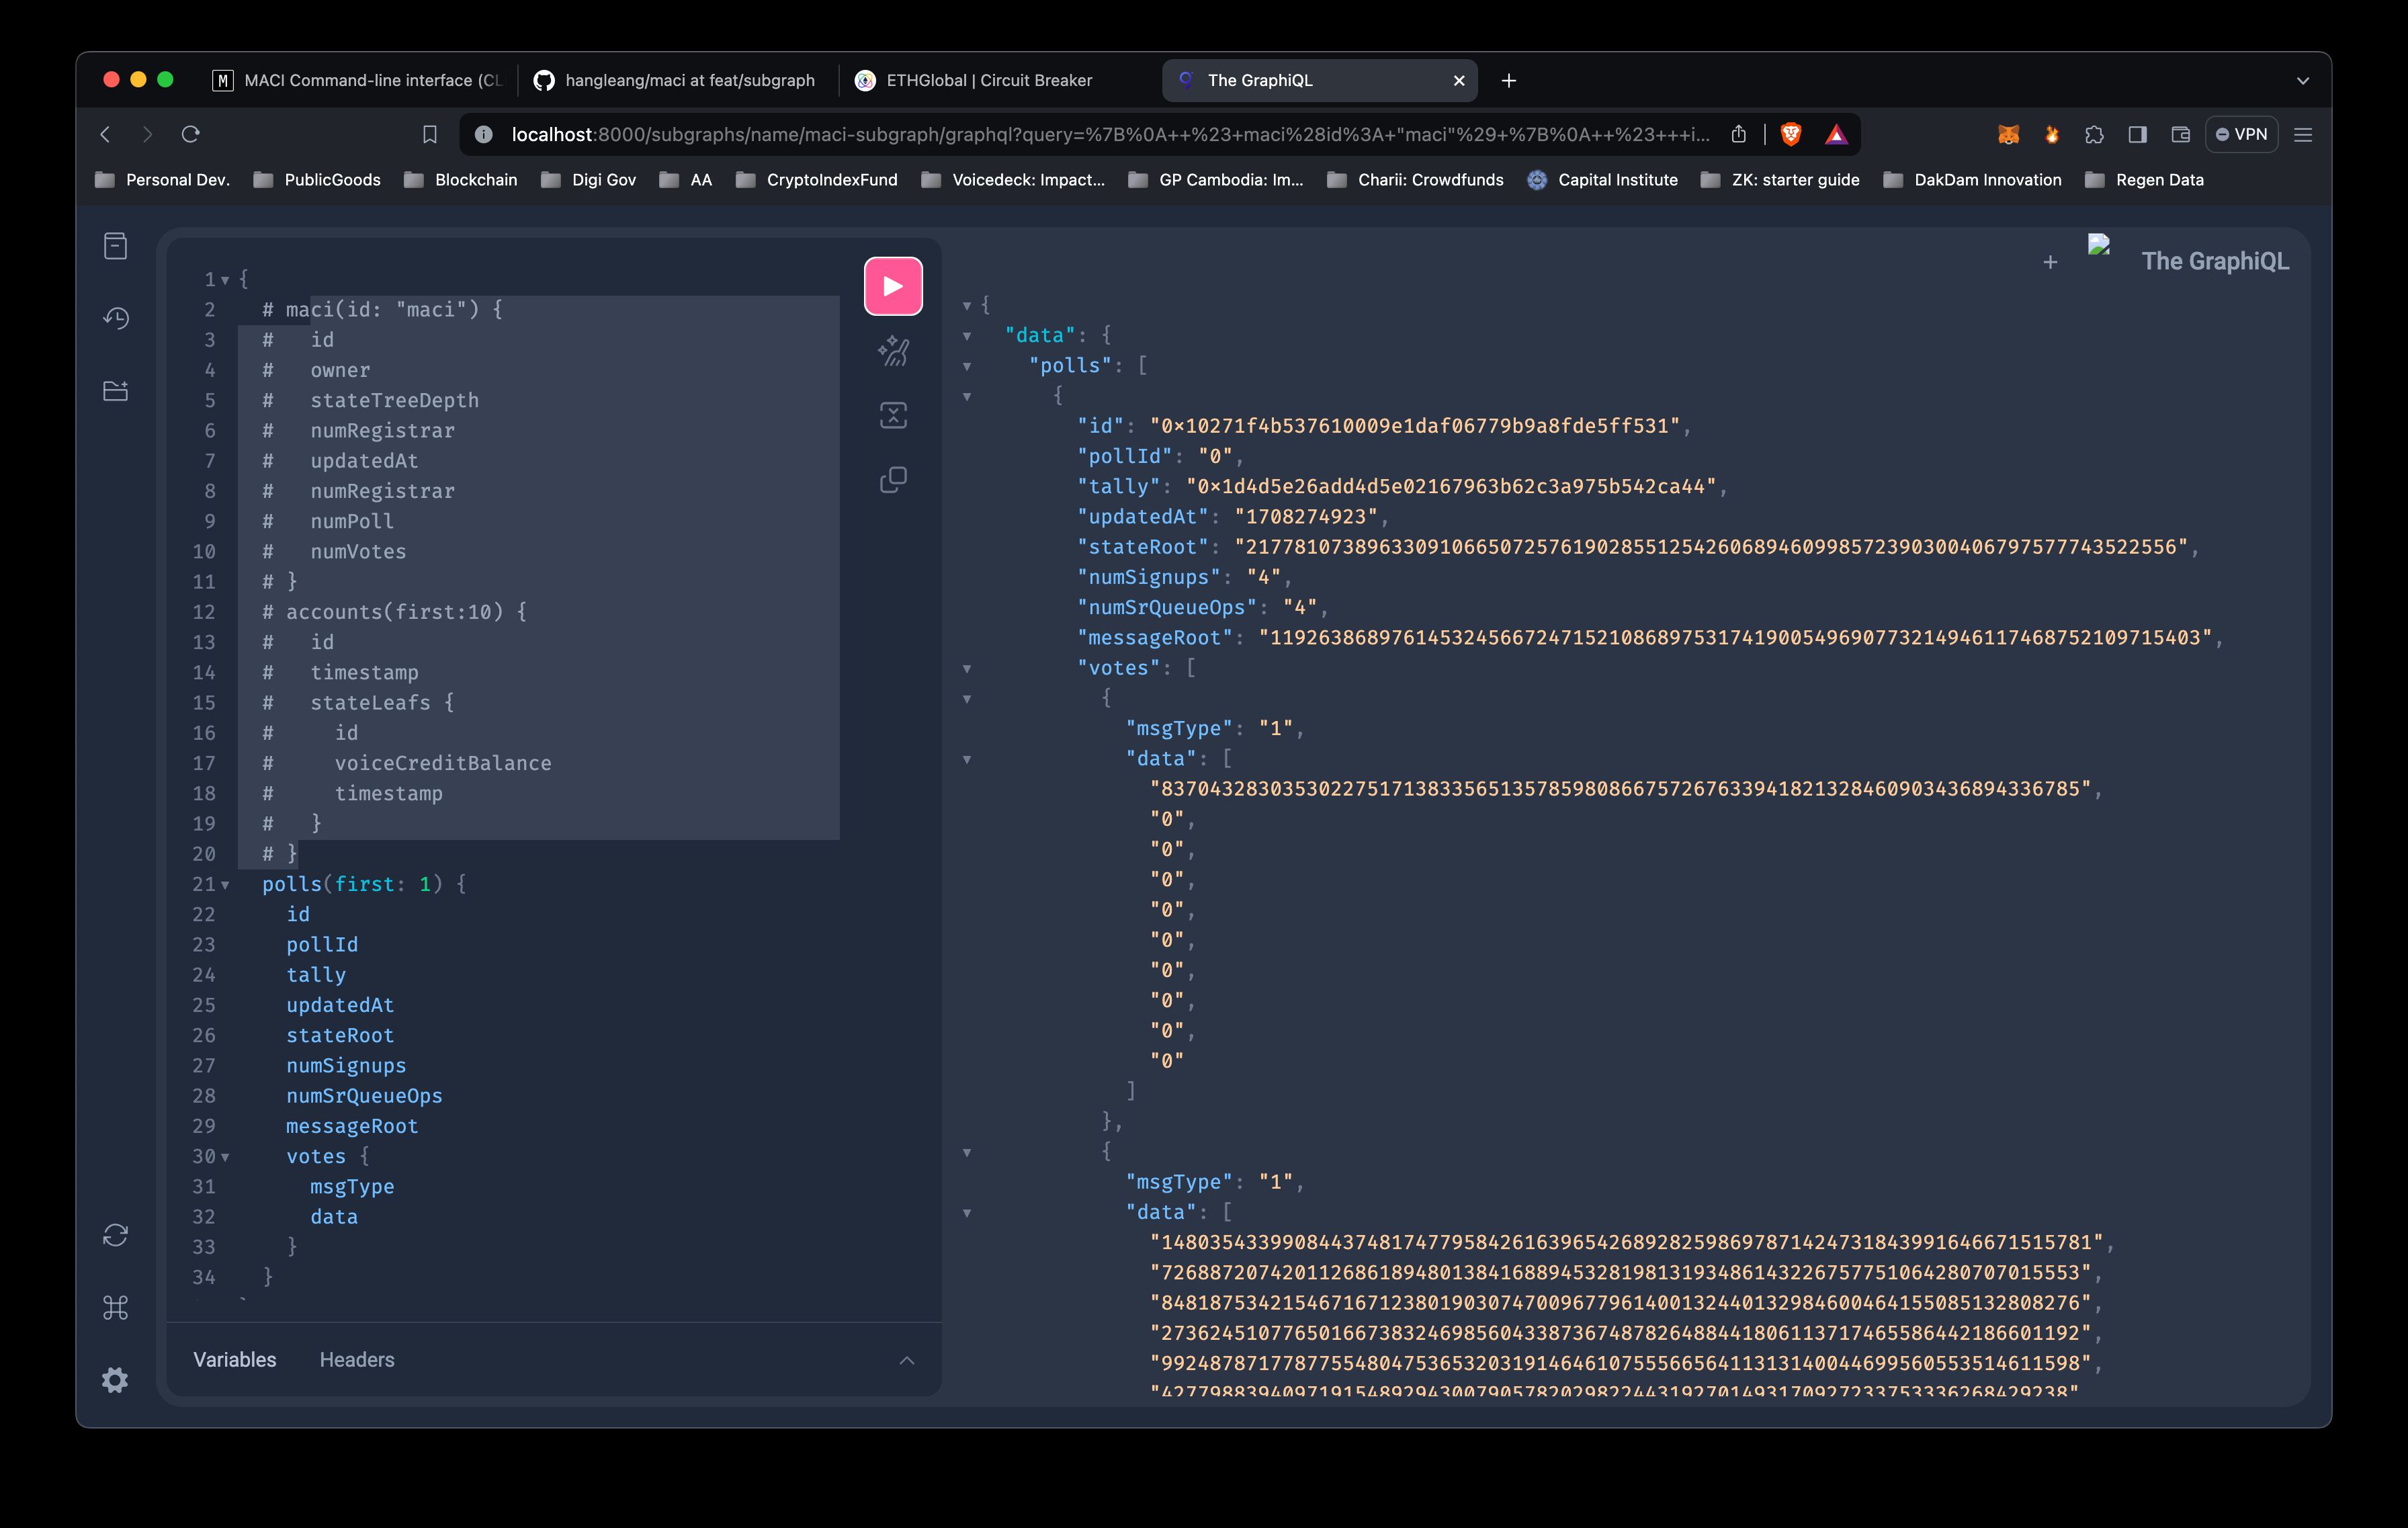This screenshot has height=1528, width=2408.
Task: Click numSrQueueOps field in query editor
Action: pos(364,1096)
